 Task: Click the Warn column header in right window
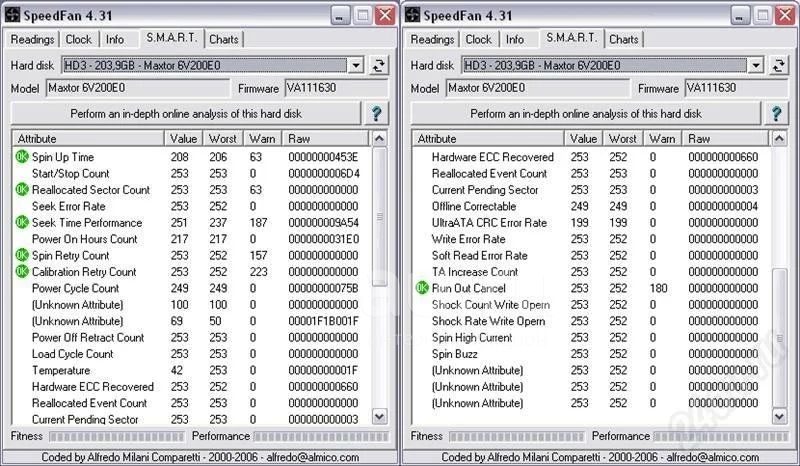click(662, 138)
